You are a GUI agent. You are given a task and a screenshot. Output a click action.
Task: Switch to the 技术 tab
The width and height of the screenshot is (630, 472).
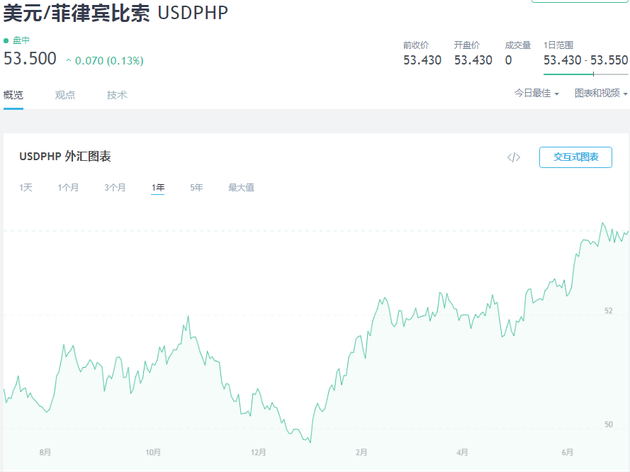(x=117, y=95)
